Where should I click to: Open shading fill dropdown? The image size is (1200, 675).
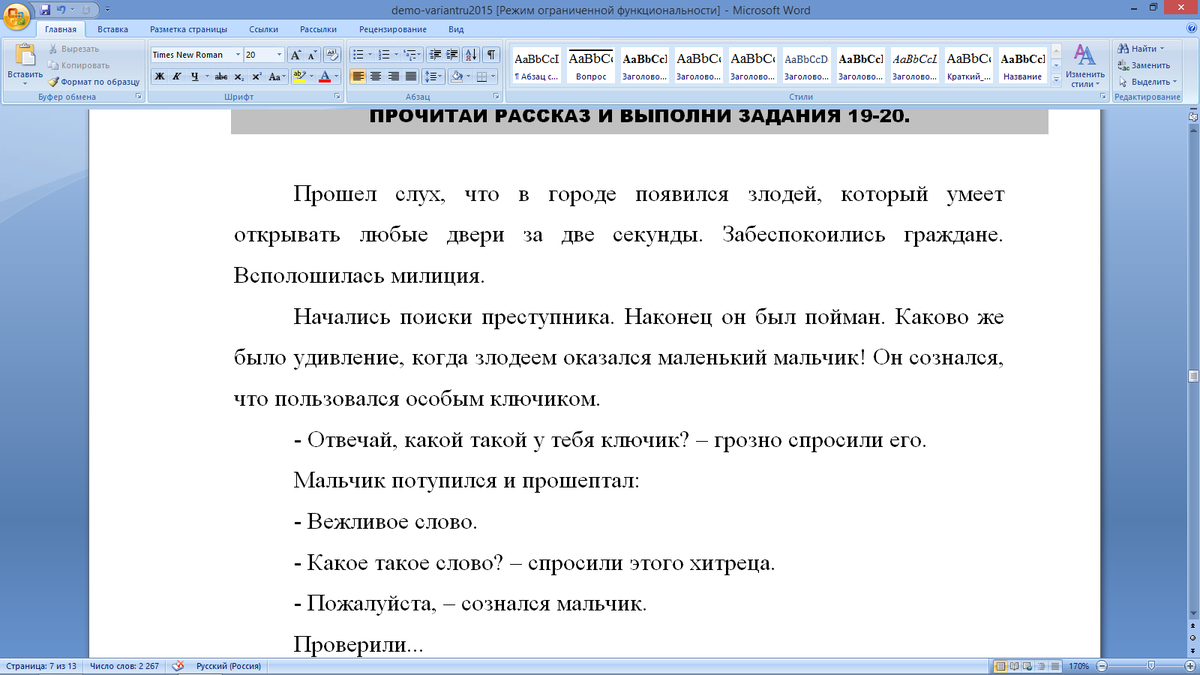coord(467,76)
